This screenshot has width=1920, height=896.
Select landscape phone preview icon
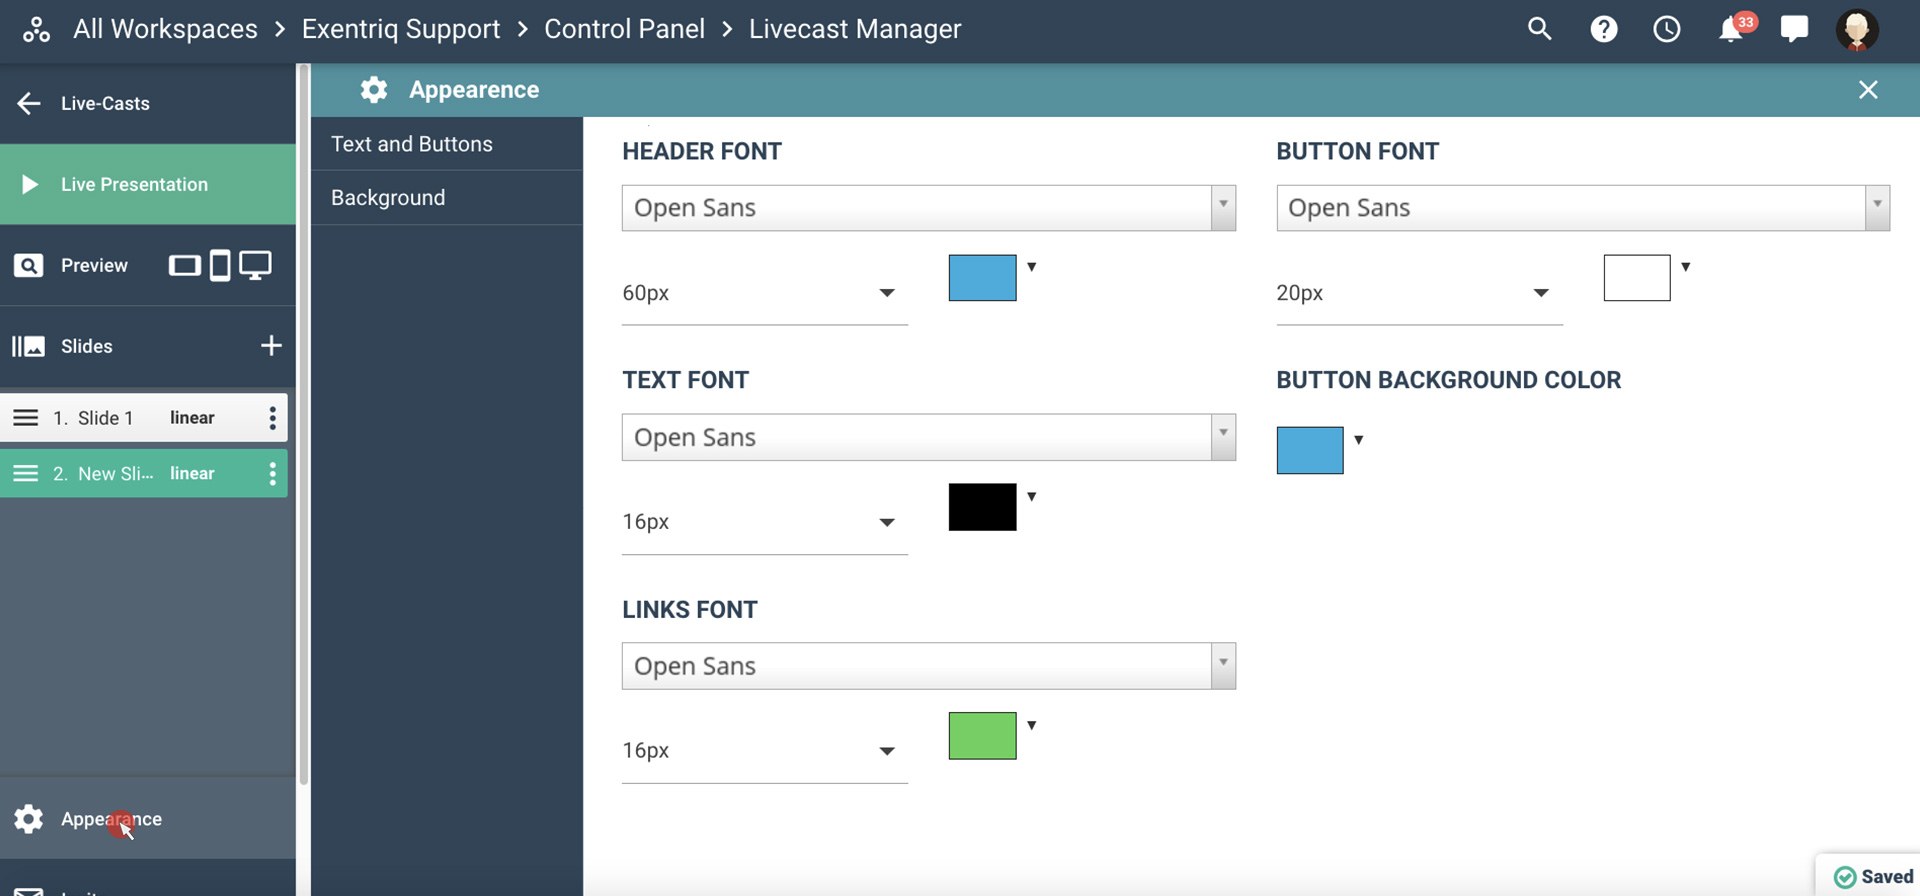pos(184,265)
